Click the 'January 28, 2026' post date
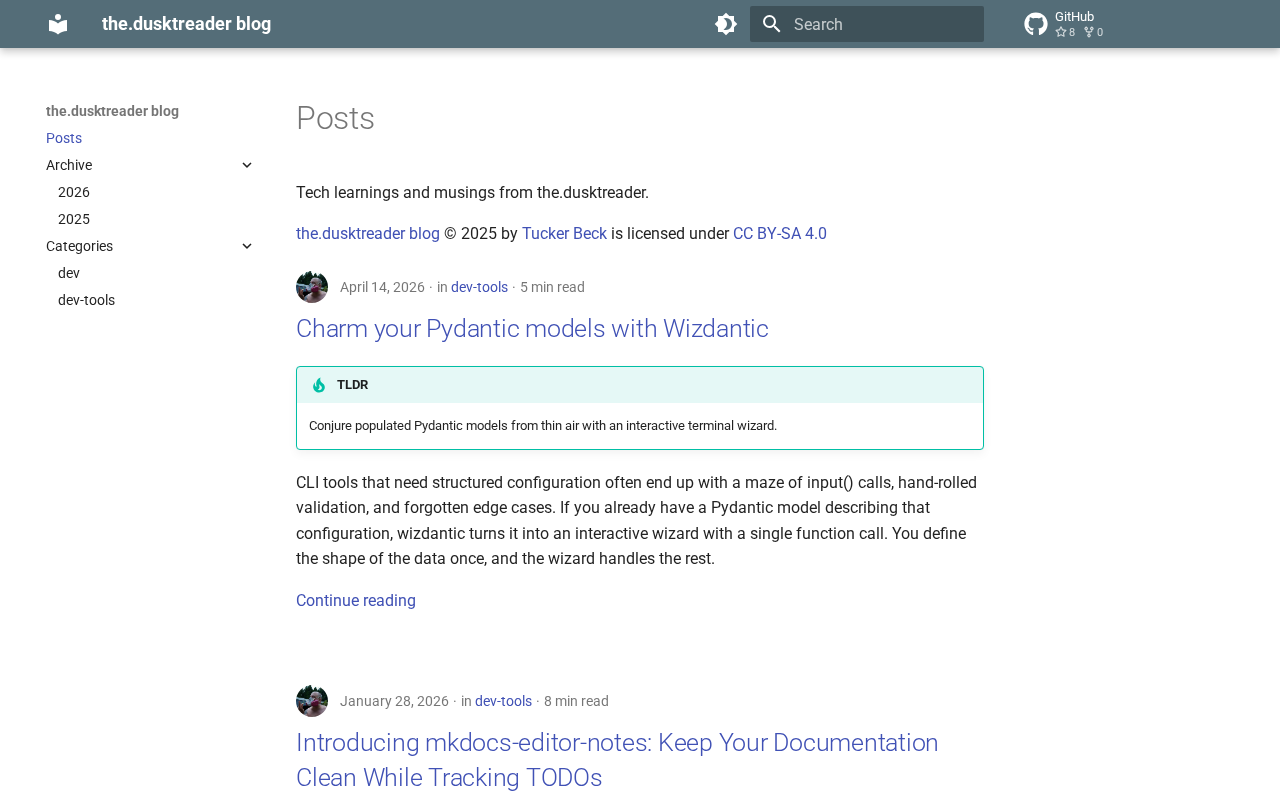 [x=394, y=701]
